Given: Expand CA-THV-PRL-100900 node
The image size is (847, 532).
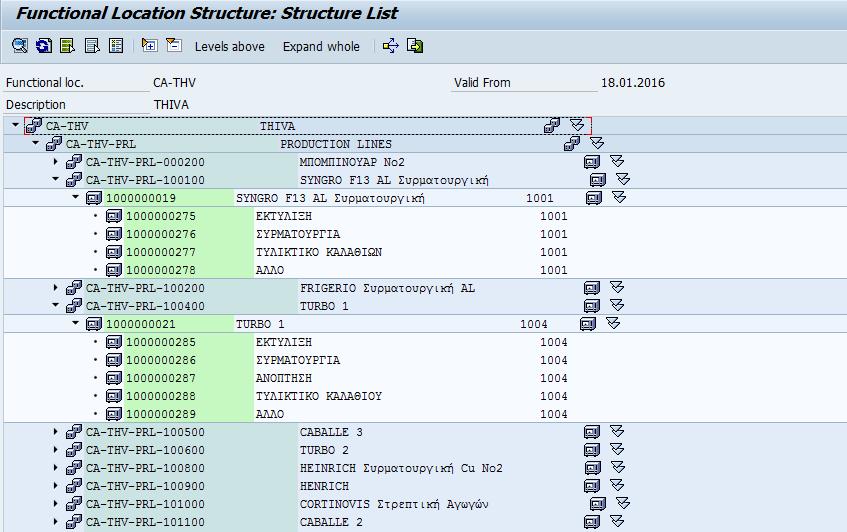Looking at the screenshot, I should (x=56, y=486).
